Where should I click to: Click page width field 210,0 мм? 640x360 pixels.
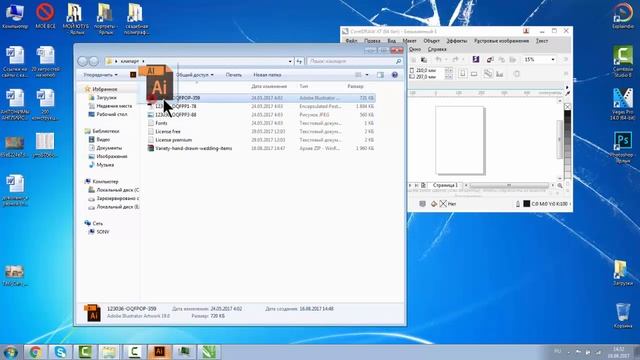click(429, 70)
